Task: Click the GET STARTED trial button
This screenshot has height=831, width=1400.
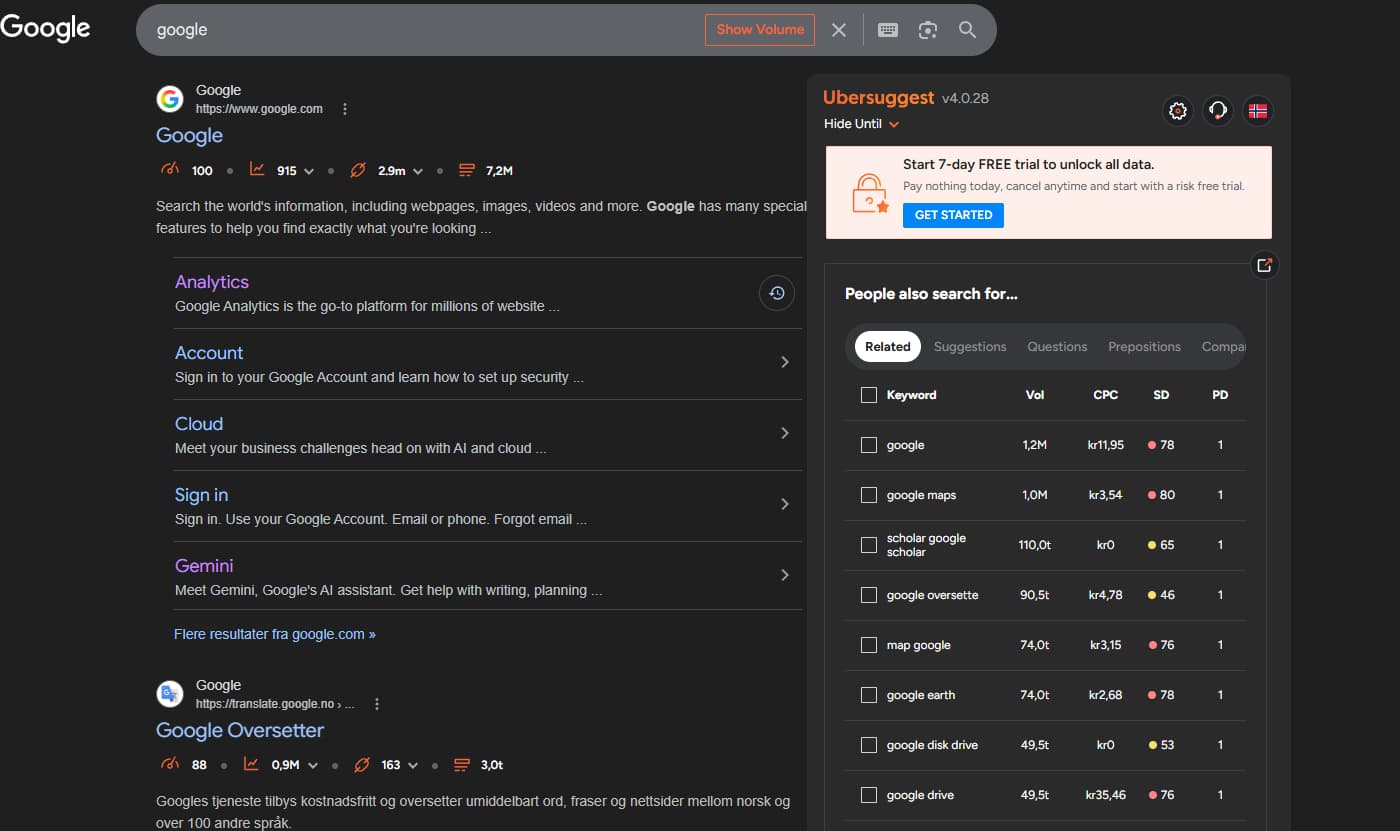Action: (x=953, y=215)
